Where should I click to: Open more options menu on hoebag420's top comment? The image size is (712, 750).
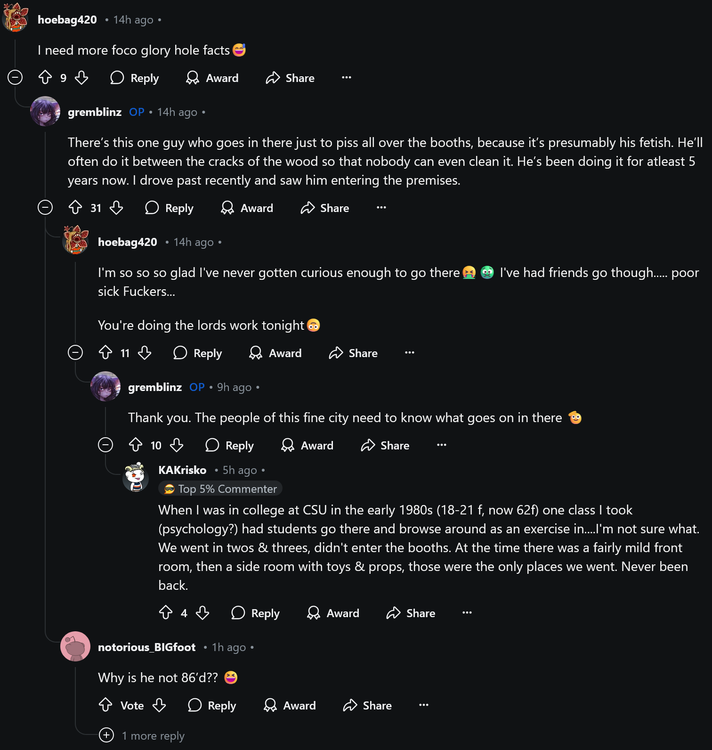[346, 78]
